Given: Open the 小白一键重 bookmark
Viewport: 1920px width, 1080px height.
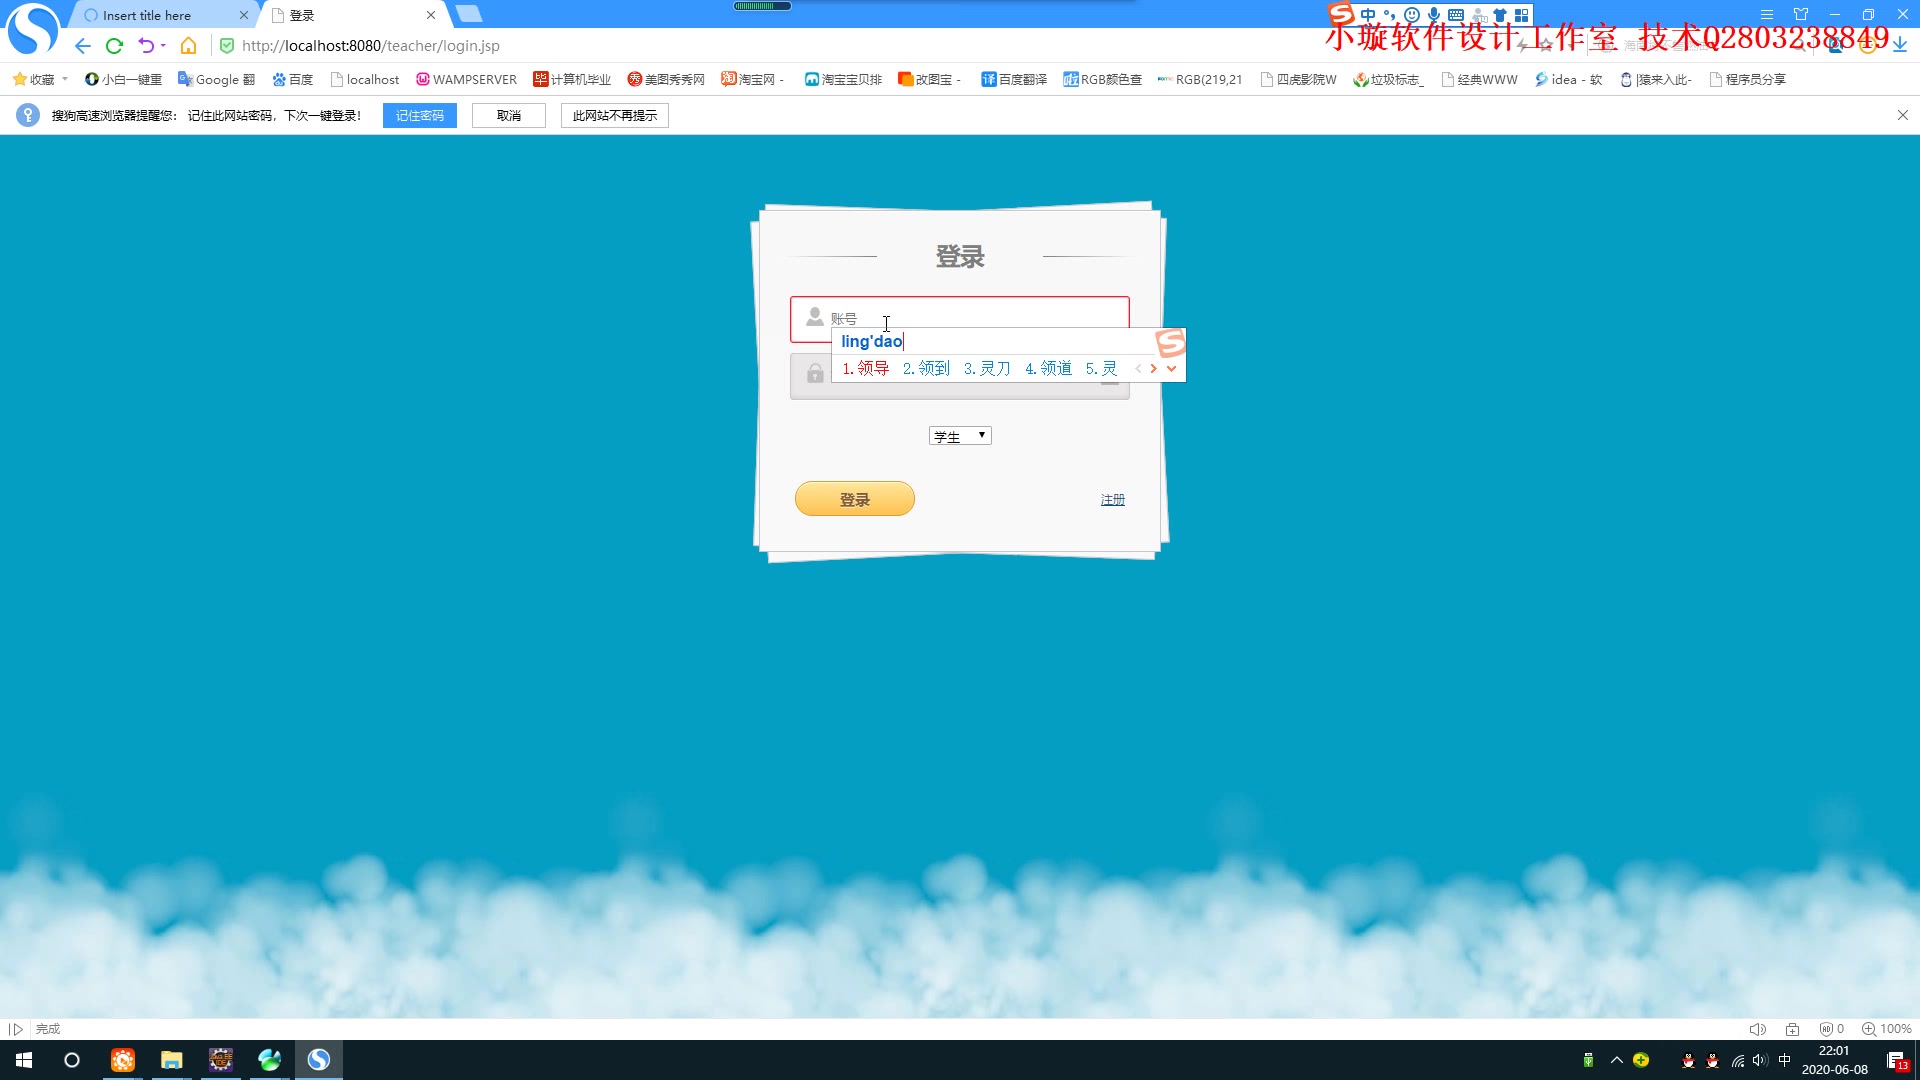Looking at the screenshot, I should click(123, 79).
